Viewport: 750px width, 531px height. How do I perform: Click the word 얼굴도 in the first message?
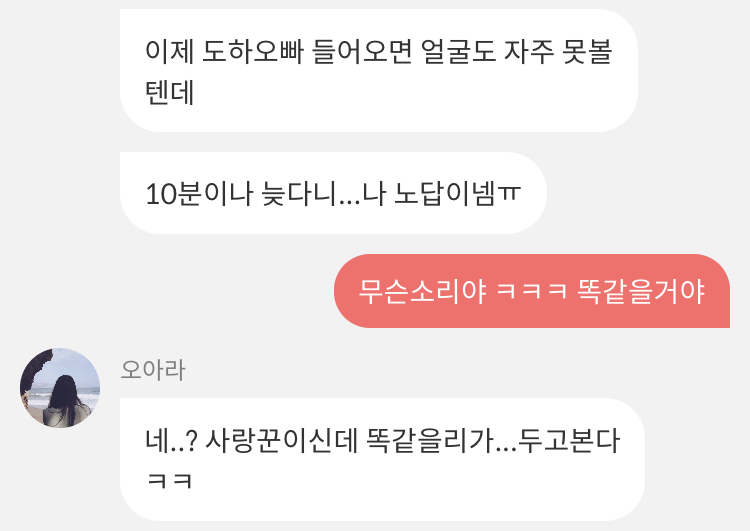click(458, 52)
